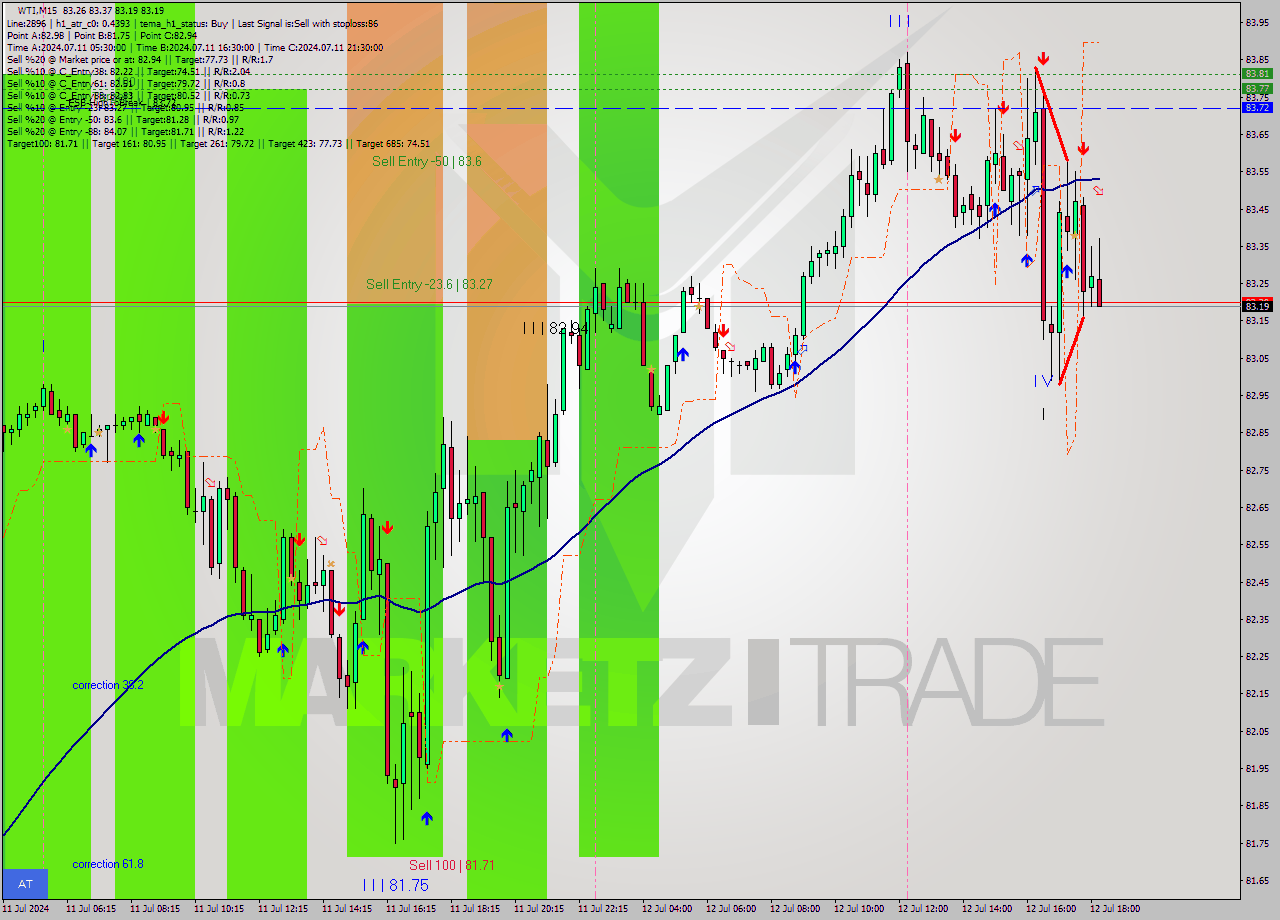Click the blue AT button
Image resolution: width=1280 pixels, height=920 pixels.
point(25,884)
